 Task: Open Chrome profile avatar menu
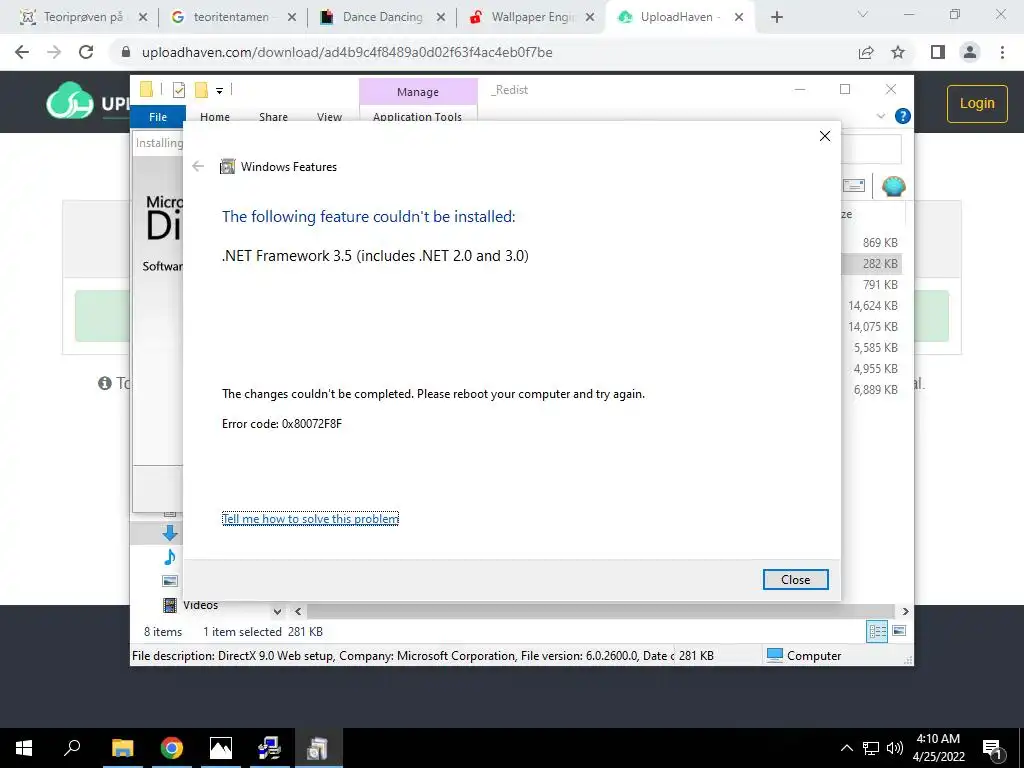click(x=970, y=52)
